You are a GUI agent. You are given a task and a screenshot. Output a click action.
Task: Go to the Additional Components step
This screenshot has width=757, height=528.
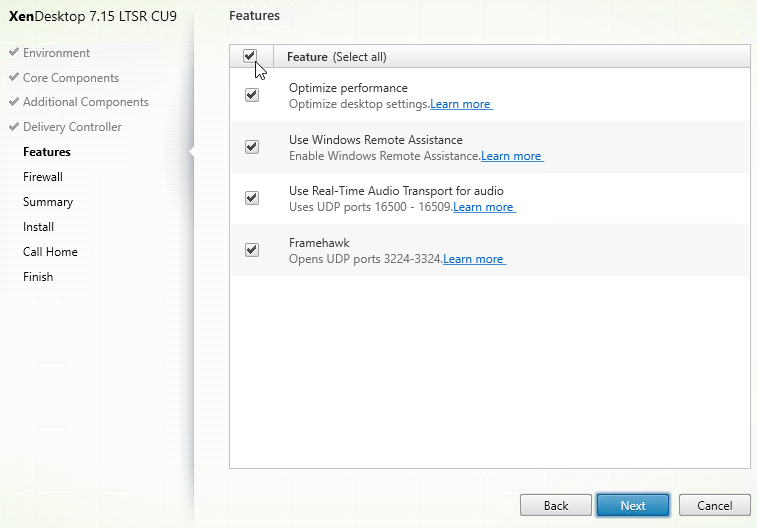(86, 102)
